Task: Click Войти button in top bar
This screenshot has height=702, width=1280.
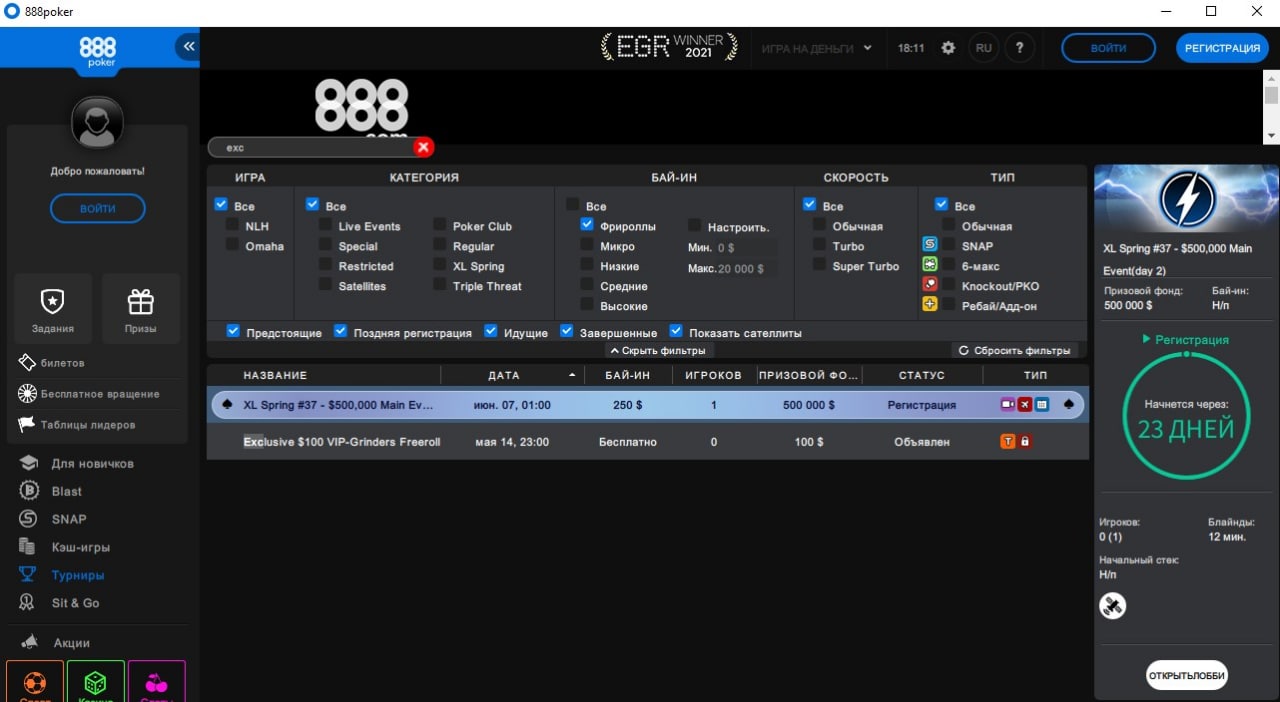Action: pyautogui.click(x=1108, y=48)
